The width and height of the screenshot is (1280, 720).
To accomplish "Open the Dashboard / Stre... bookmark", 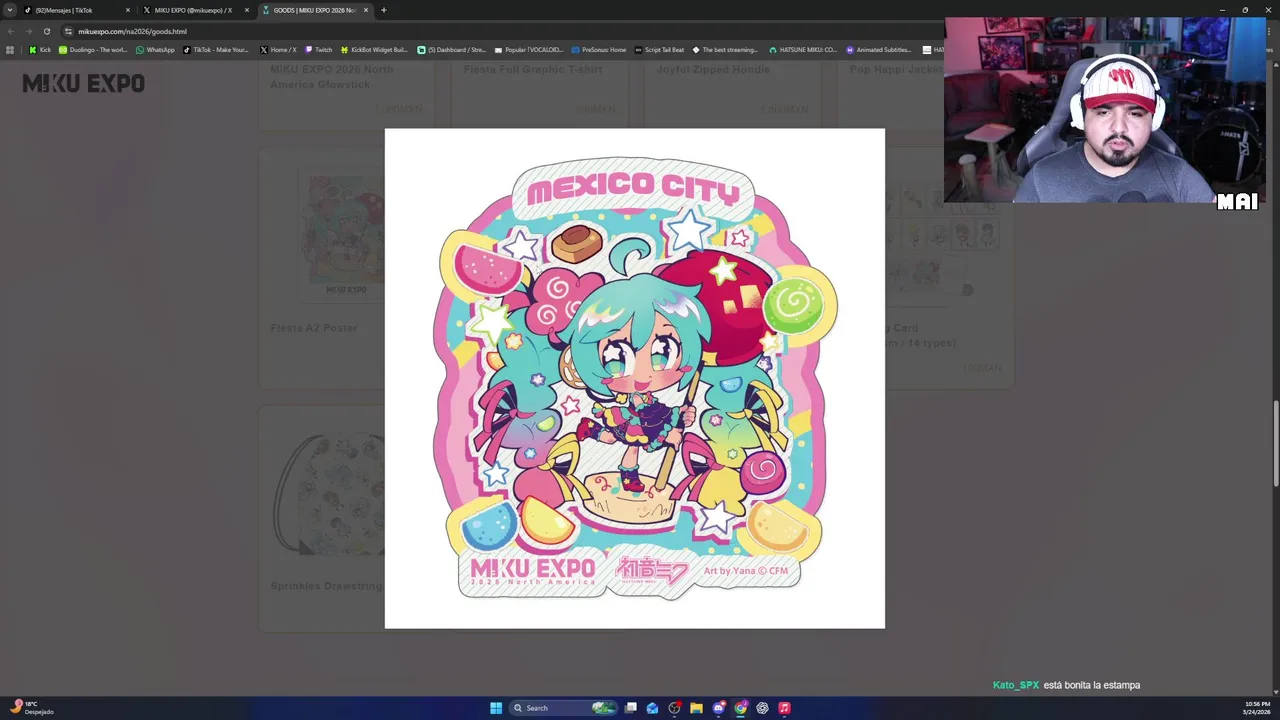I will pos(451,50).
